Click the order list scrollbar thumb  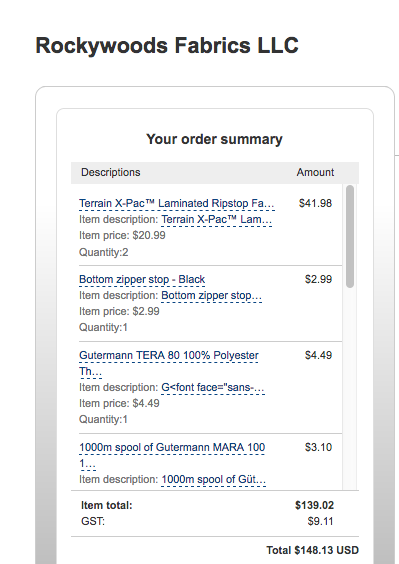[350, 236]
